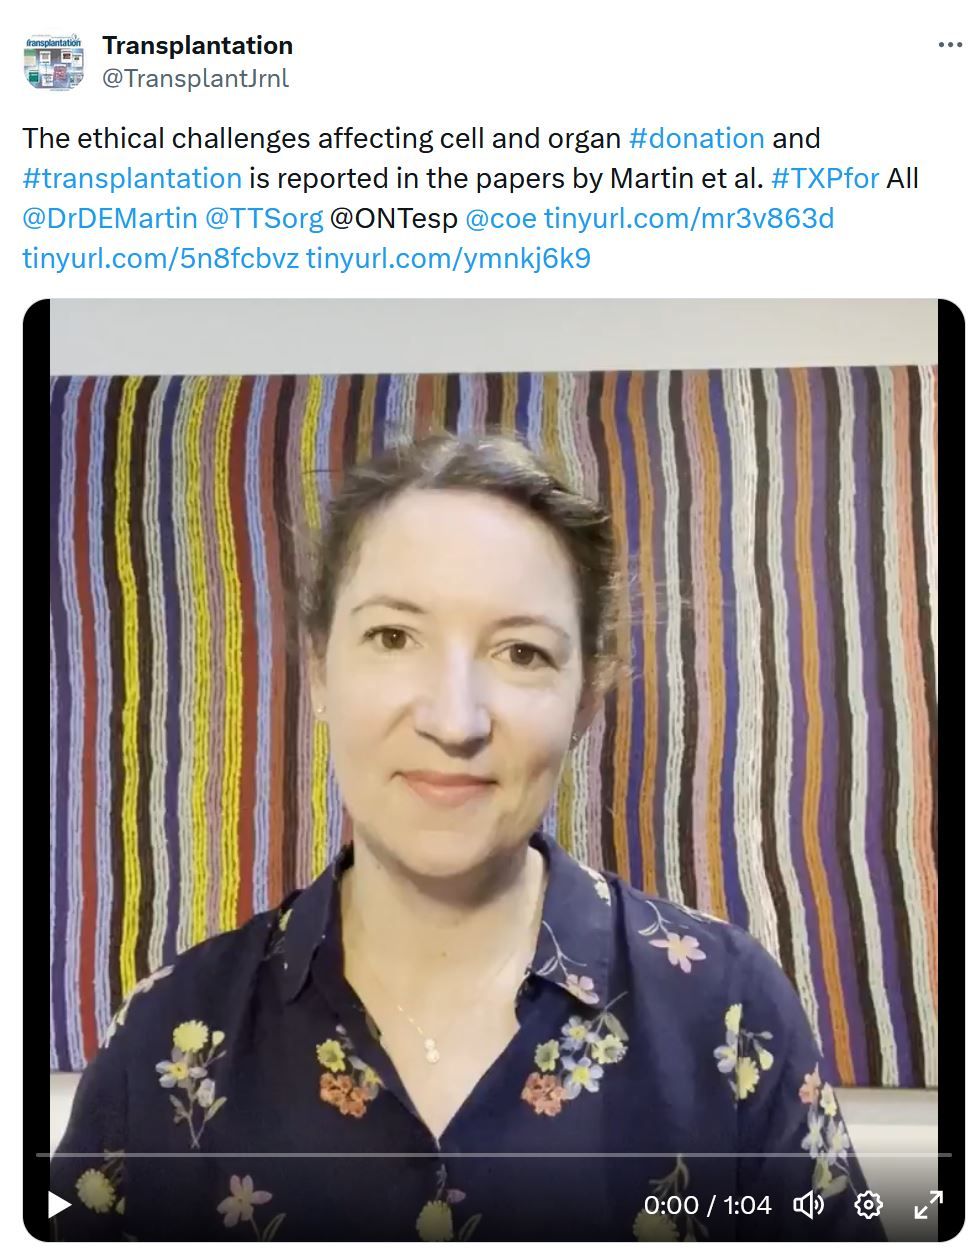Play the video

(x=59, y=1204)
